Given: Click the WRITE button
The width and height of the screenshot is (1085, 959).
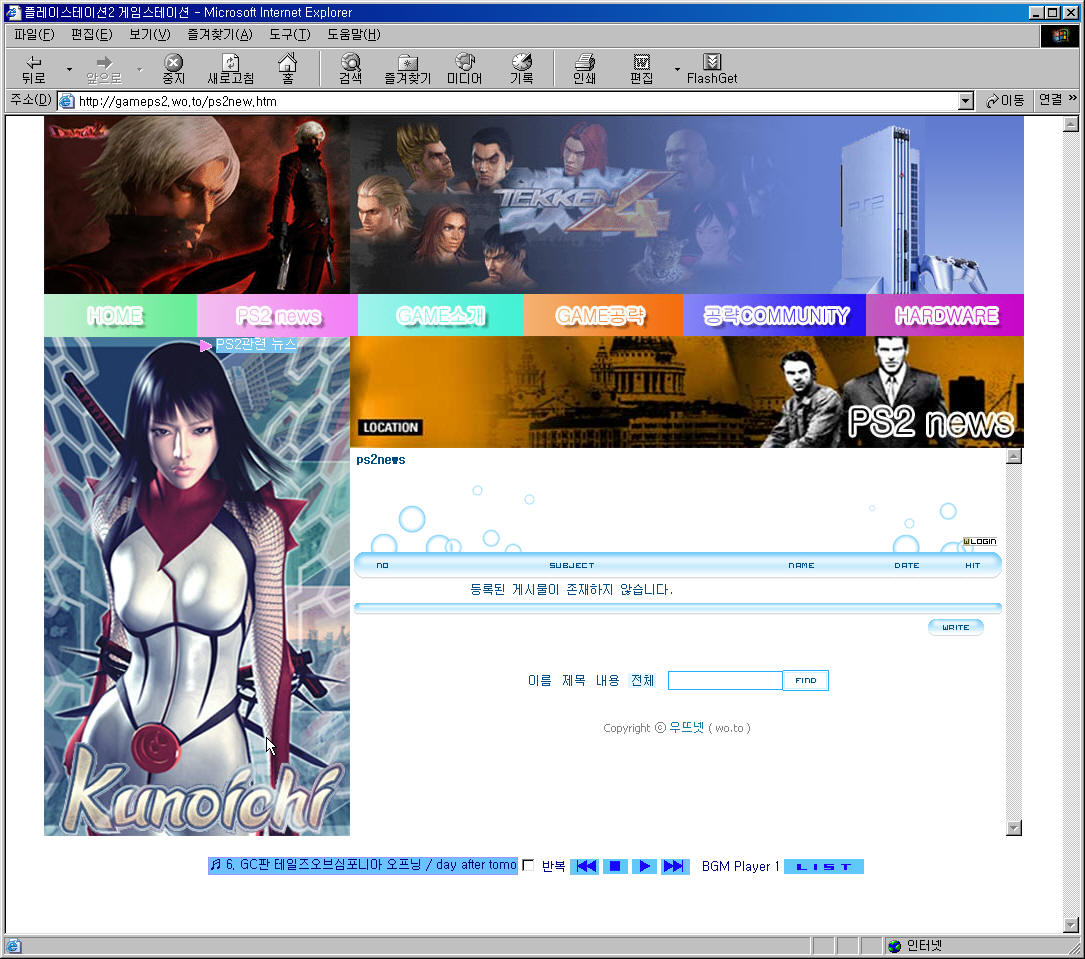Looking at the screenshot, I should click(956, 627).
